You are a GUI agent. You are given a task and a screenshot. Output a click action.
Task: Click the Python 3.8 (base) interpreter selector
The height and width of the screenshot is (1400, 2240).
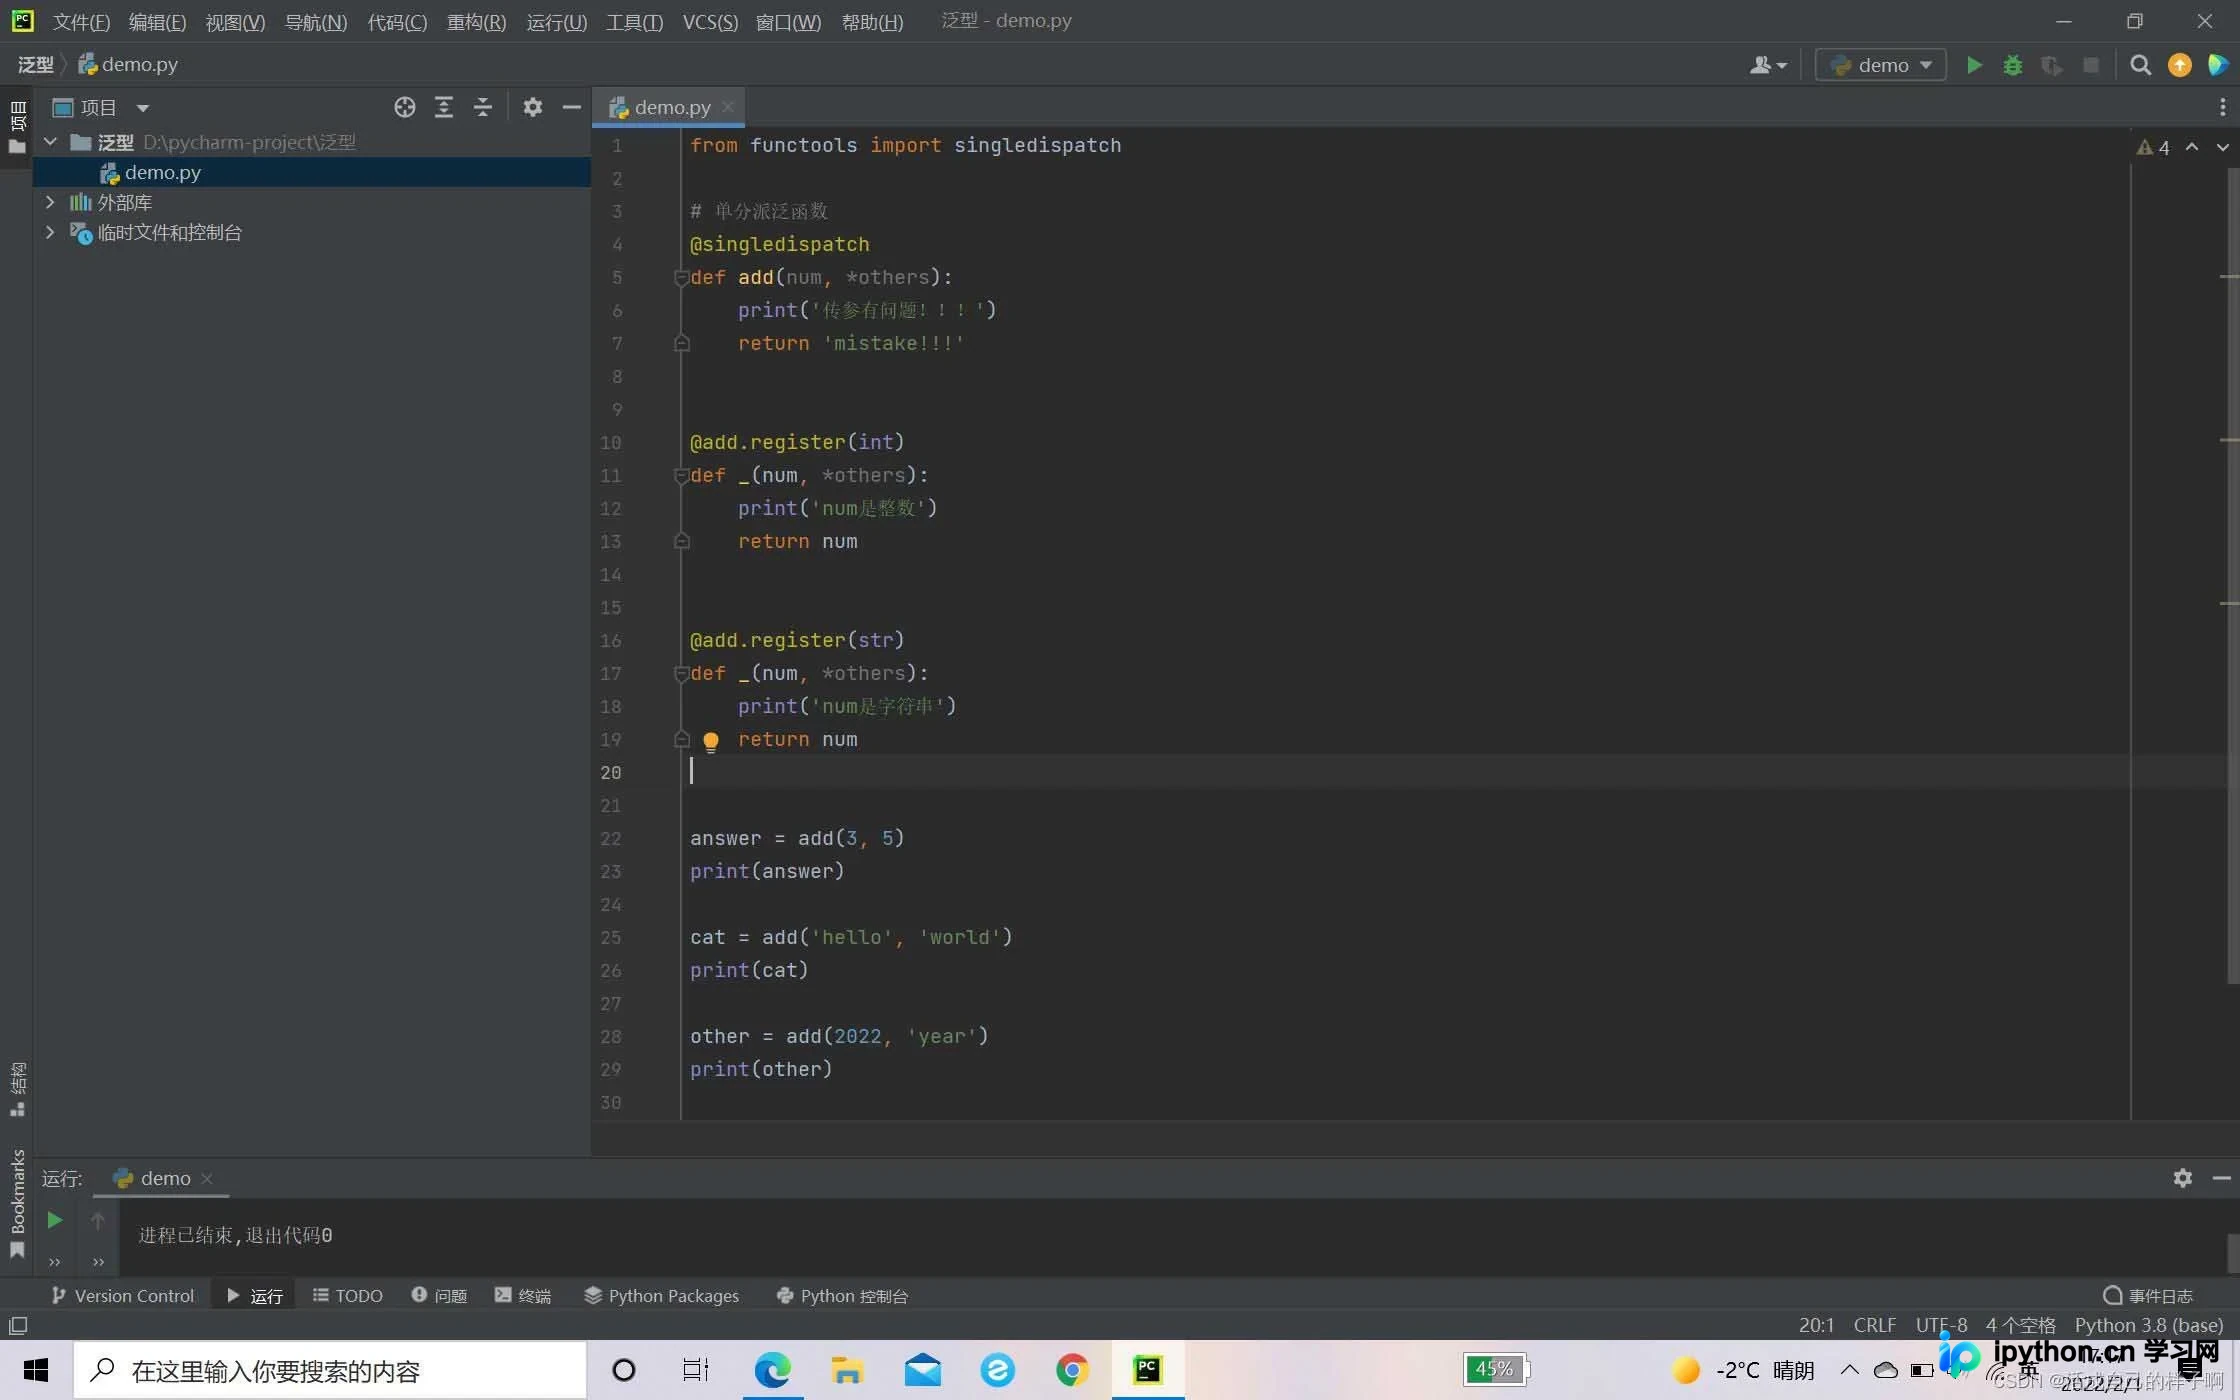click(x=2148, y=1325)
